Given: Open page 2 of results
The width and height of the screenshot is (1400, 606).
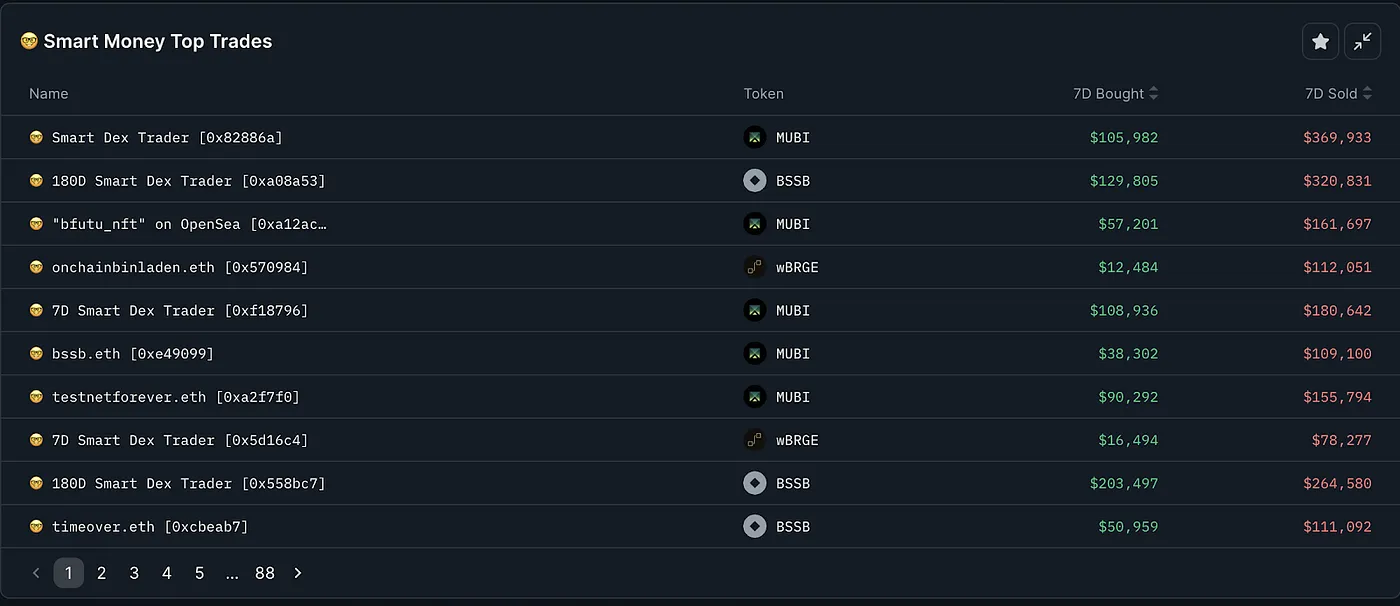Looking at the screenshot, I should click(101, 573).
